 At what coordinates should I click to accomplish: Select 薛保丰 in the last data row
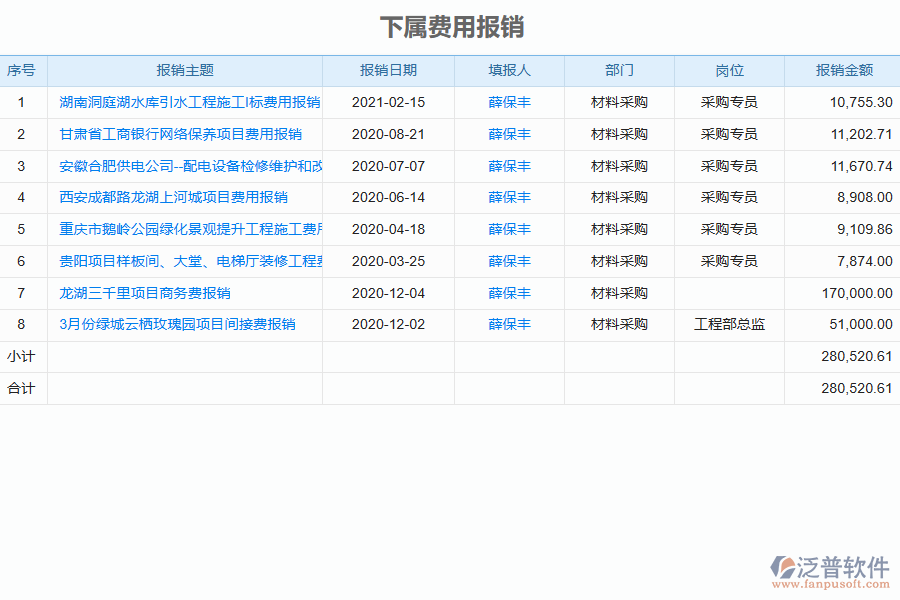509,324
